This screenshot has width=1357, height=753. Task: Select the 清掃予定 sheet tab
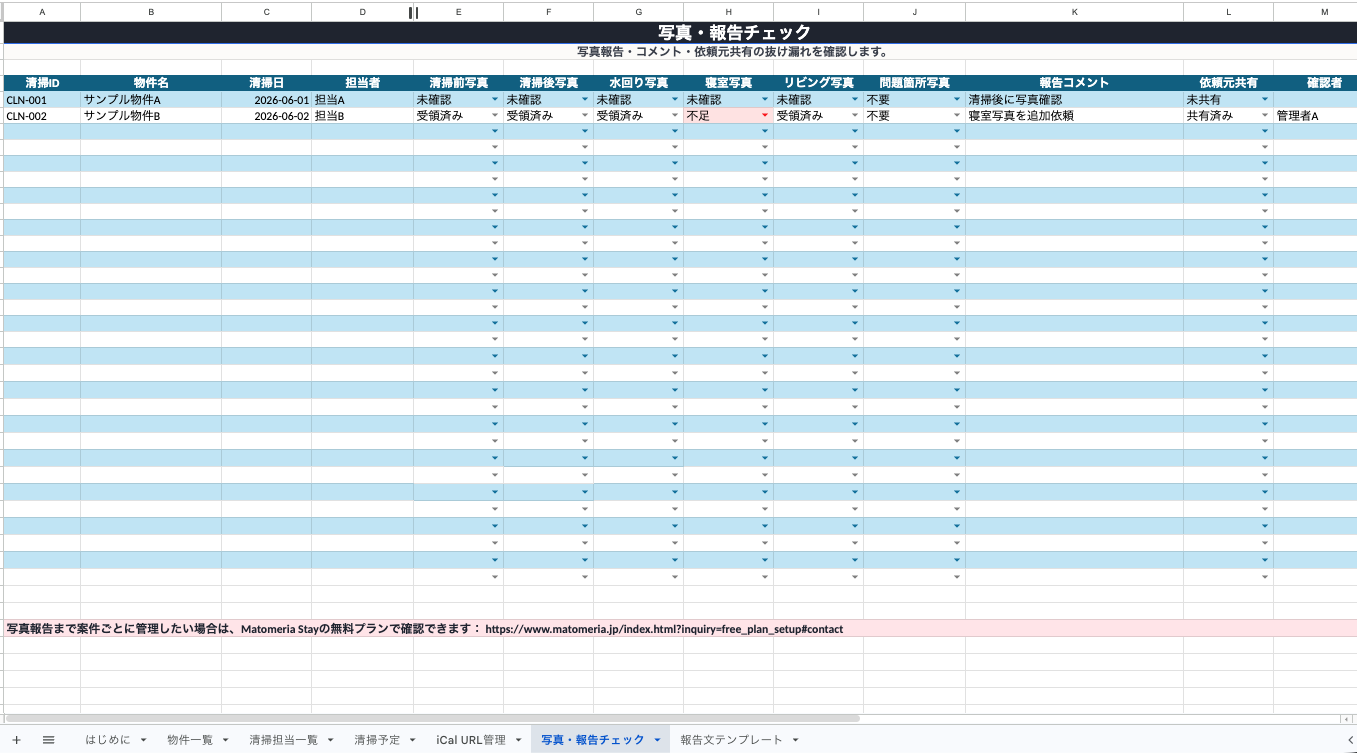377,740
